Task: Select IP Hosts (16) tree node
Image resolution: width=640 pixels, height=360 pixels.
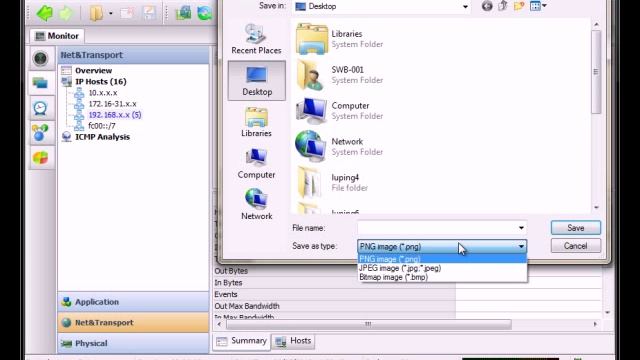Action: click(101, 82)
